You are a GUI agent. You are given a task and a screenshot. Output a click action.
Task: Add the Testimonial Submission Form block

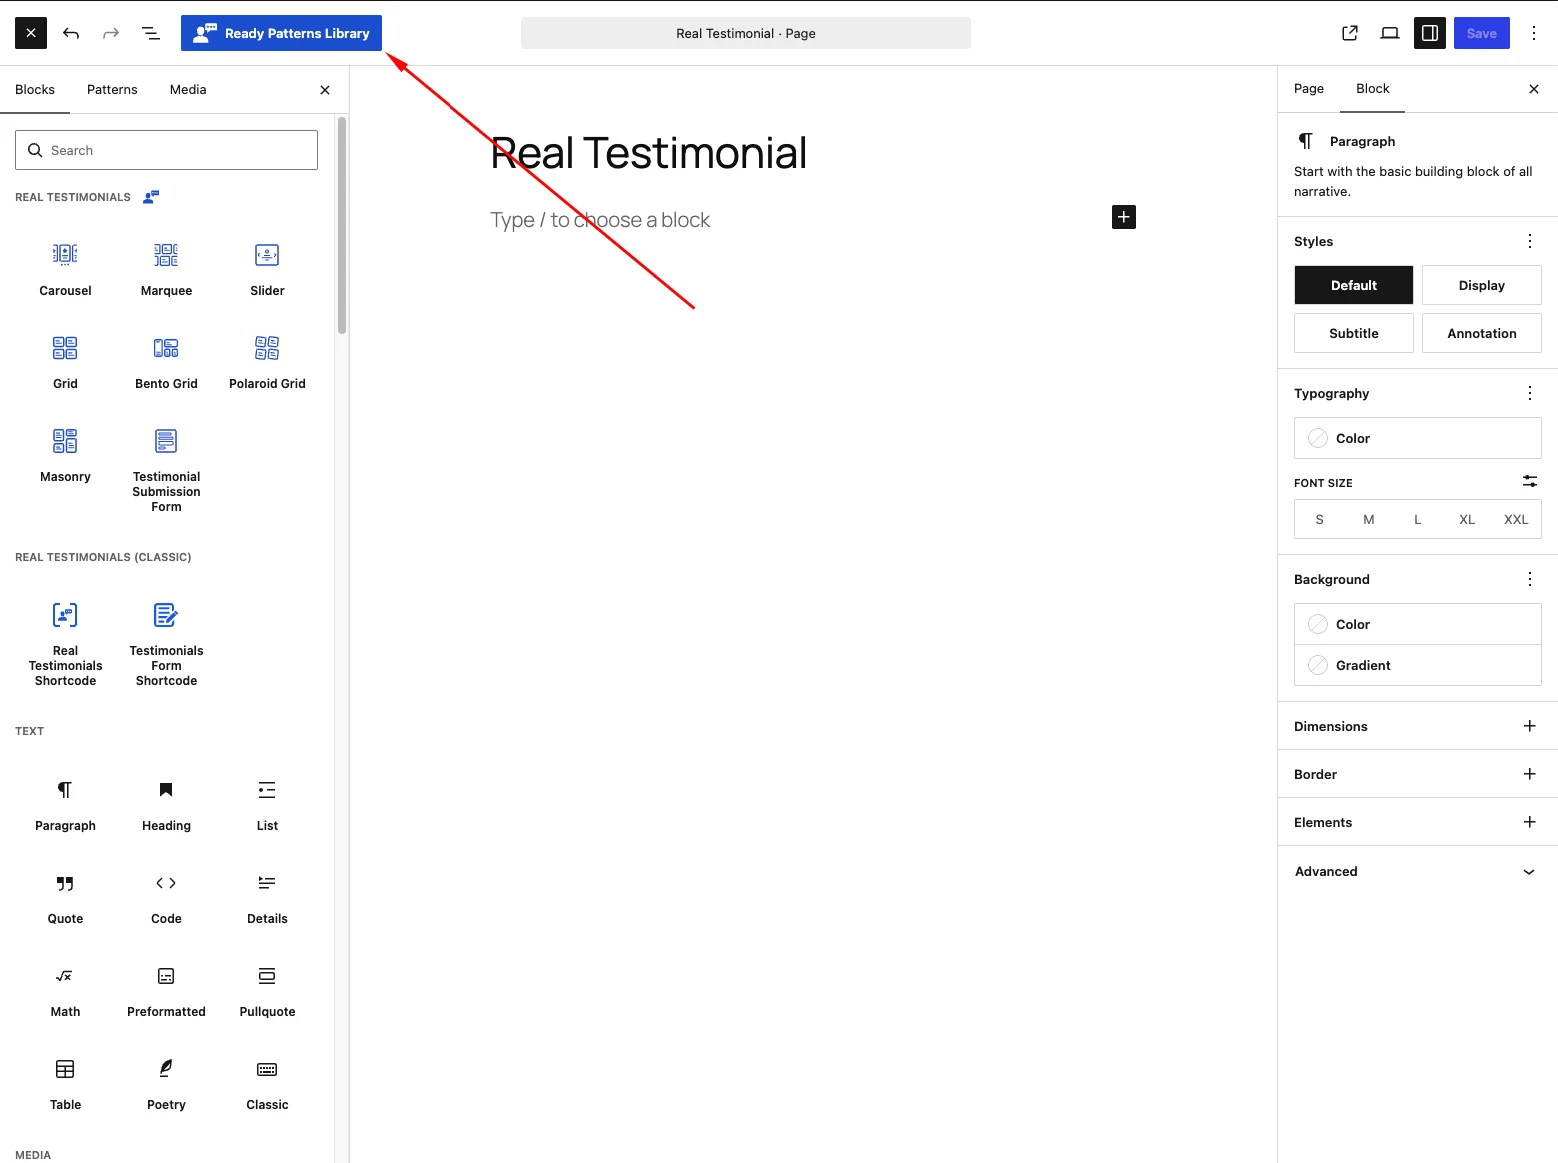tap(166, 470)
